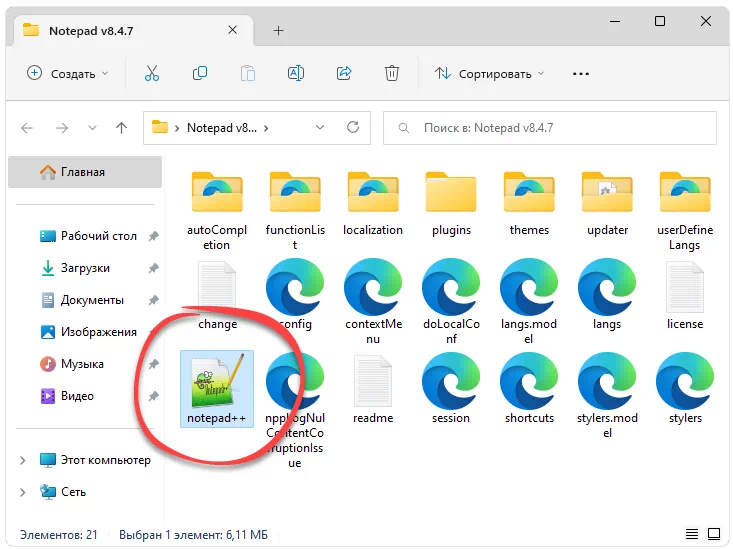Click the Видео pin icon
This screenshot has width=733, height=549.
tap(153, 397)
